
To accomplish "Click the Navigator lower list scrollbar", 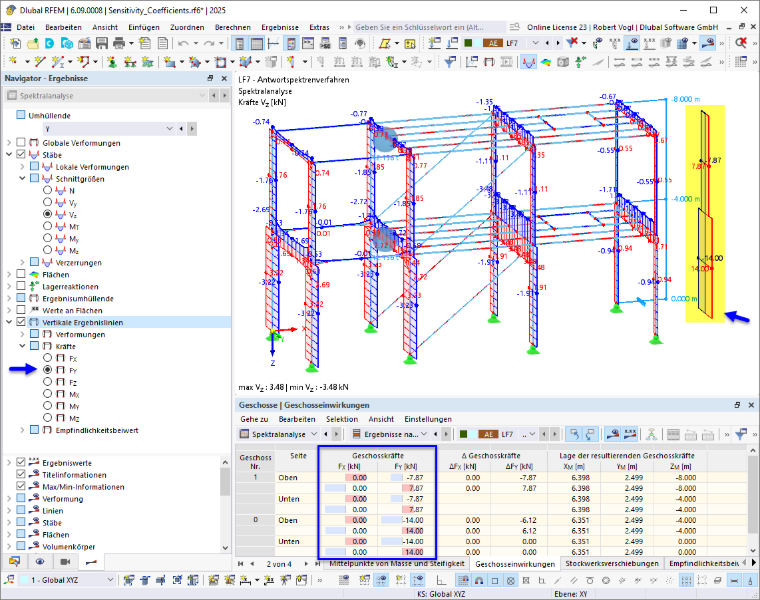I will tap(225, 504).
